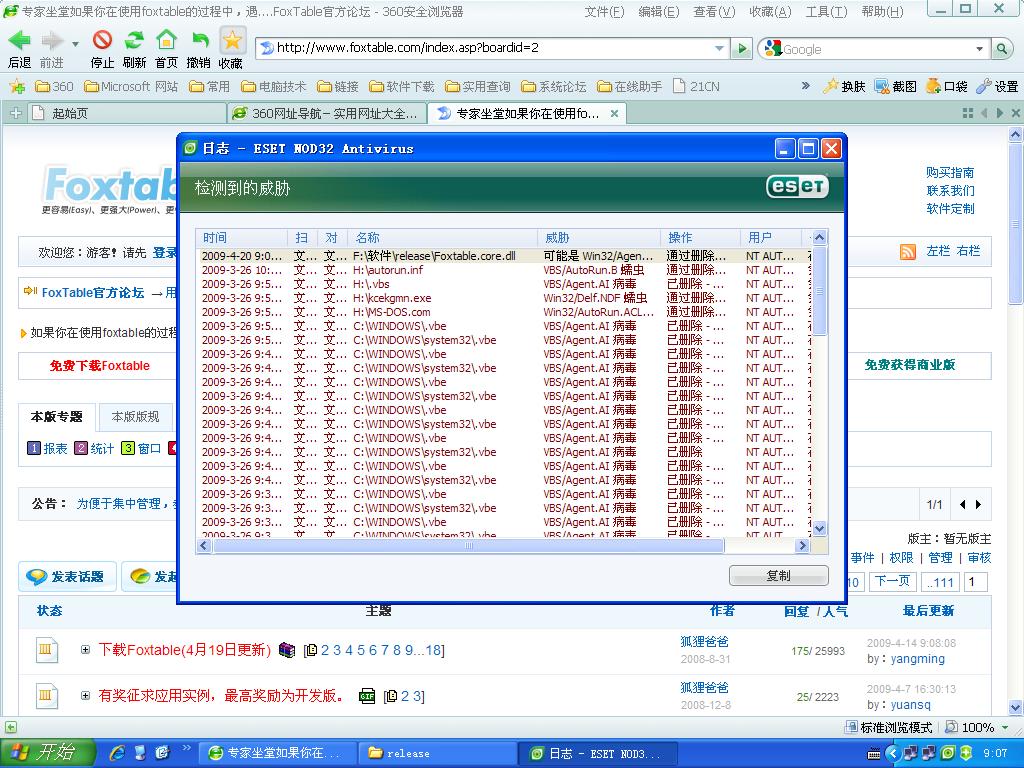
Task: Open the 收藏(A) menu
Action: click(x=770, y=12)
